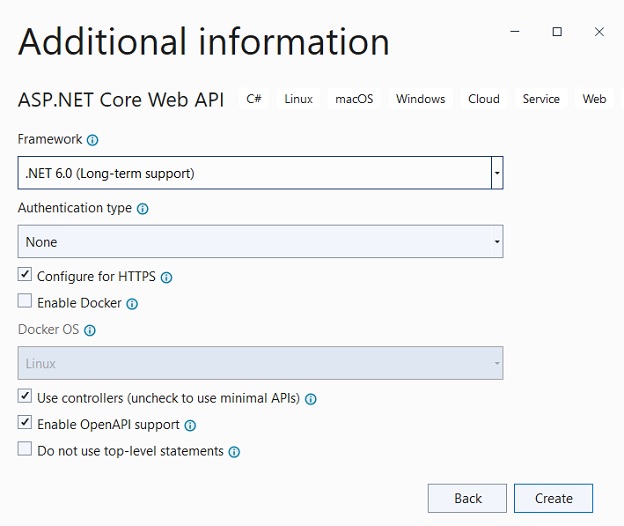624x526 pixels.
Task: Check Do not use top-level statements
Action: [x=25, y=451]
